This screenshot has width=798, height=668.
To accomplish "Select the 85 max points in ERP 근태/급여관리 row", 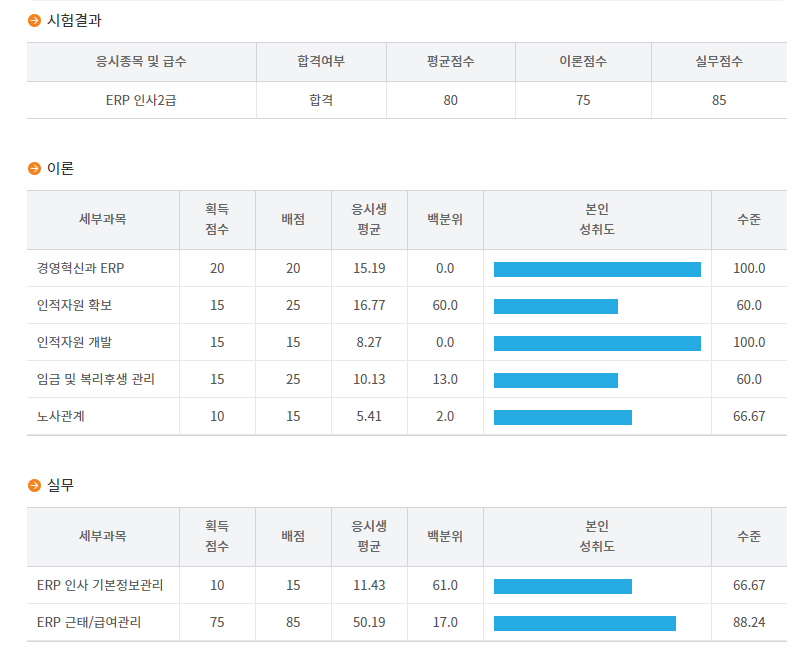I will [x=293, y=622].
